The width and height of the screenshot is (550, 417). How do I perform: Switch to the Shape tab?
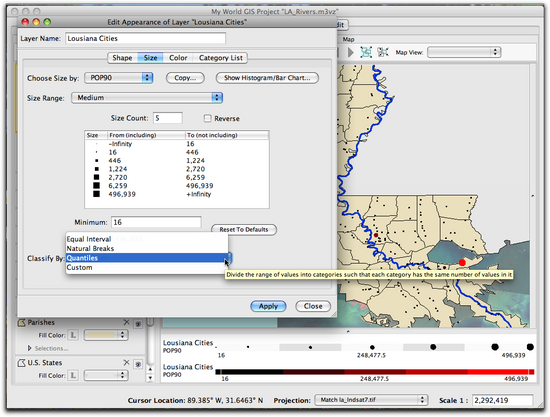tap(122, 58)
